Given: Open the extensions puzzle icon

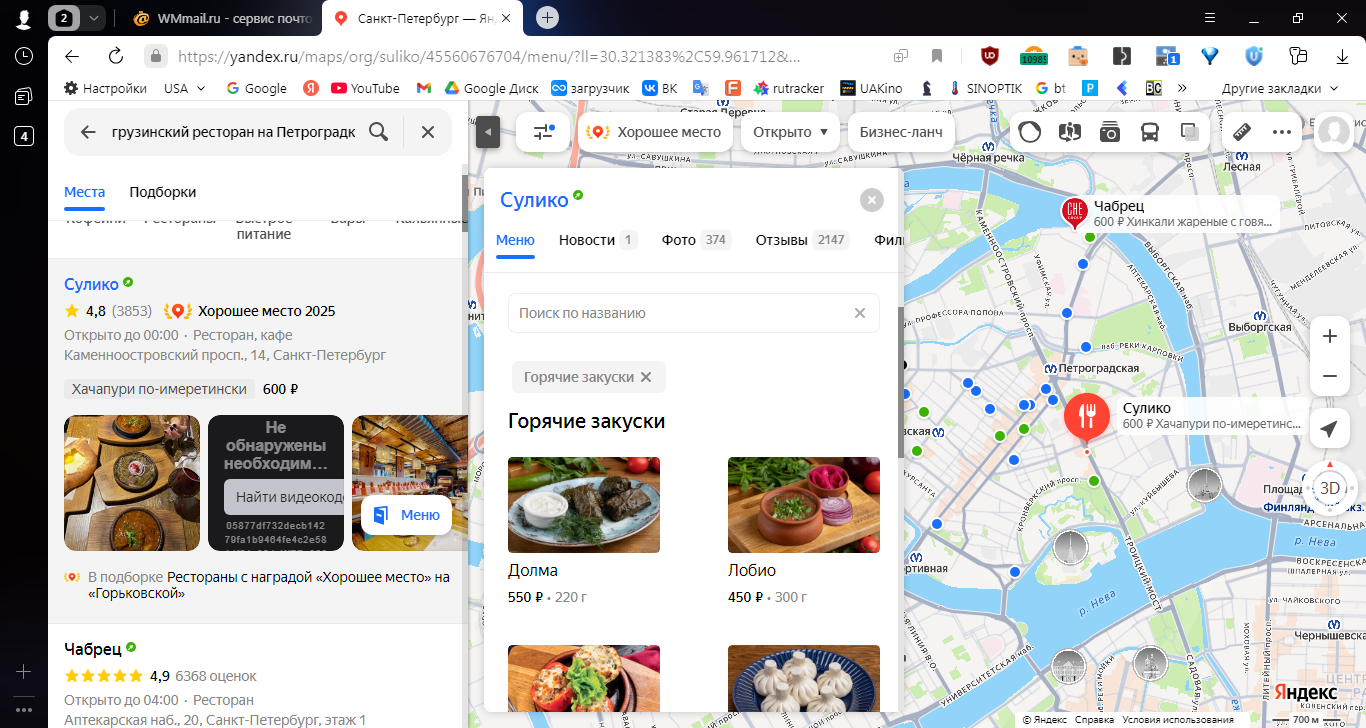Looking at the screenshot, I should click(x=1299, y=56).
